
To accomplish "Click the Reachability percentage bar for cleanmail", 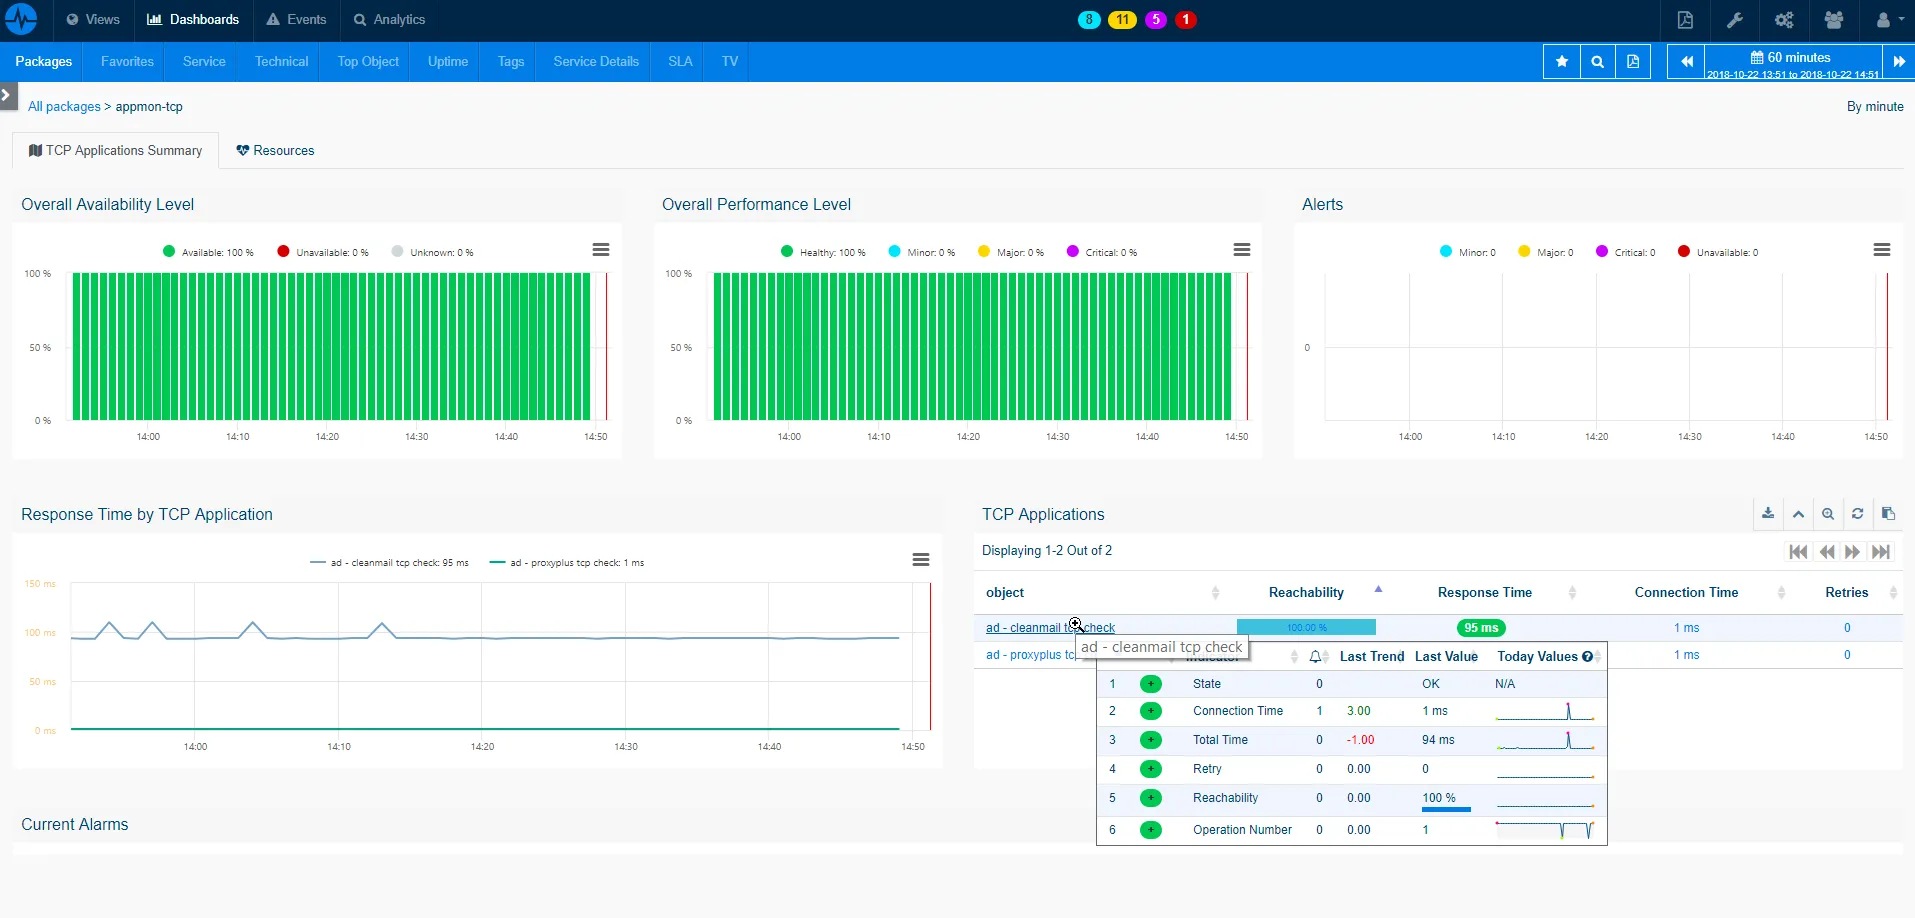I will tap(1306, 627).
